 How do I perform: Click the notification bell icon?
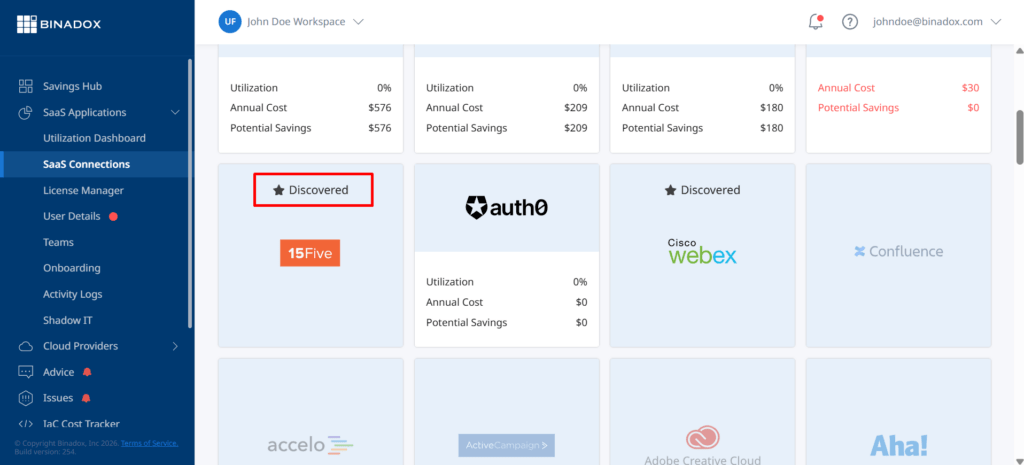click(x=815, y=22)
